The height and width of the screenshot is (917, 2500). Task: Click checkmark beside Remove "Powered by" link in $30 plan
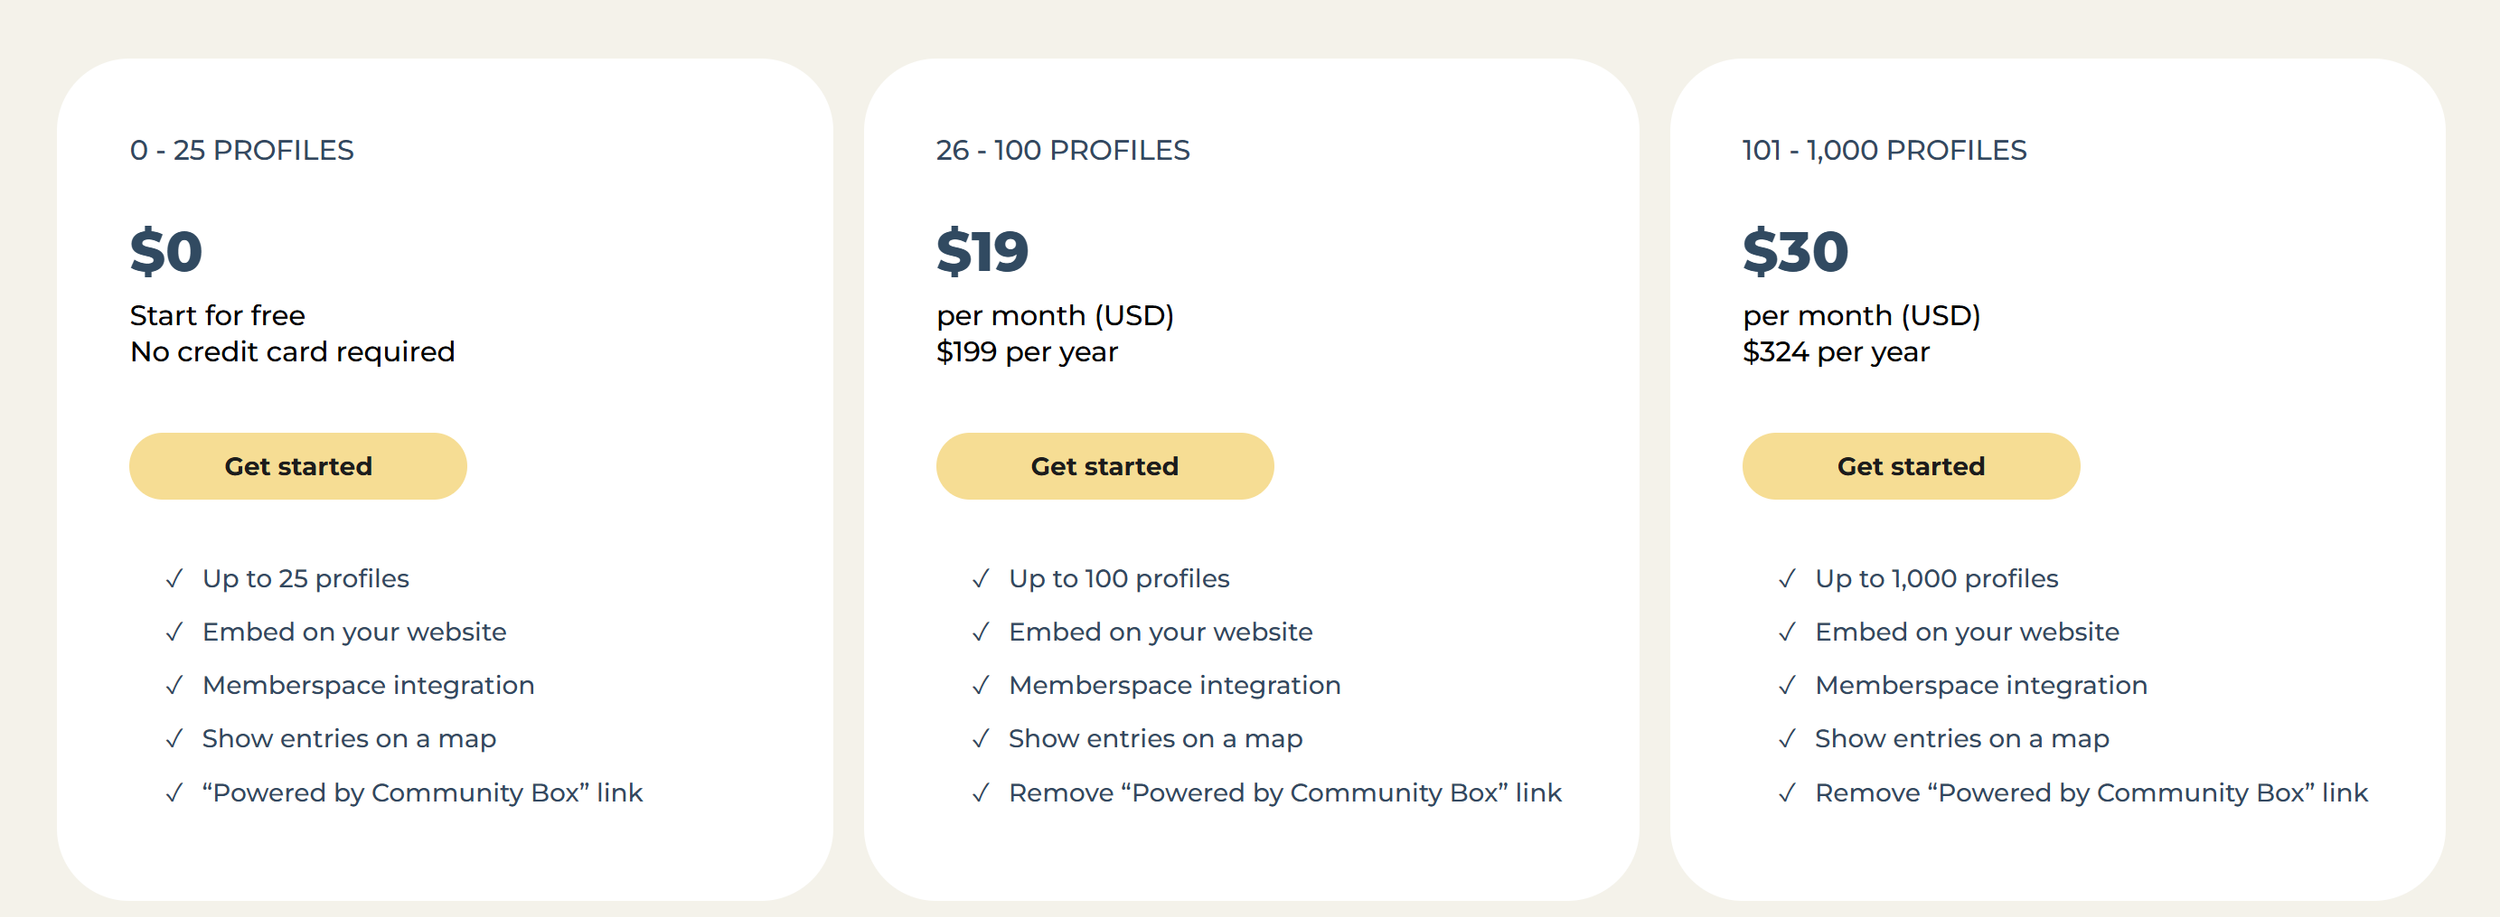click(x=1787, y=793)
